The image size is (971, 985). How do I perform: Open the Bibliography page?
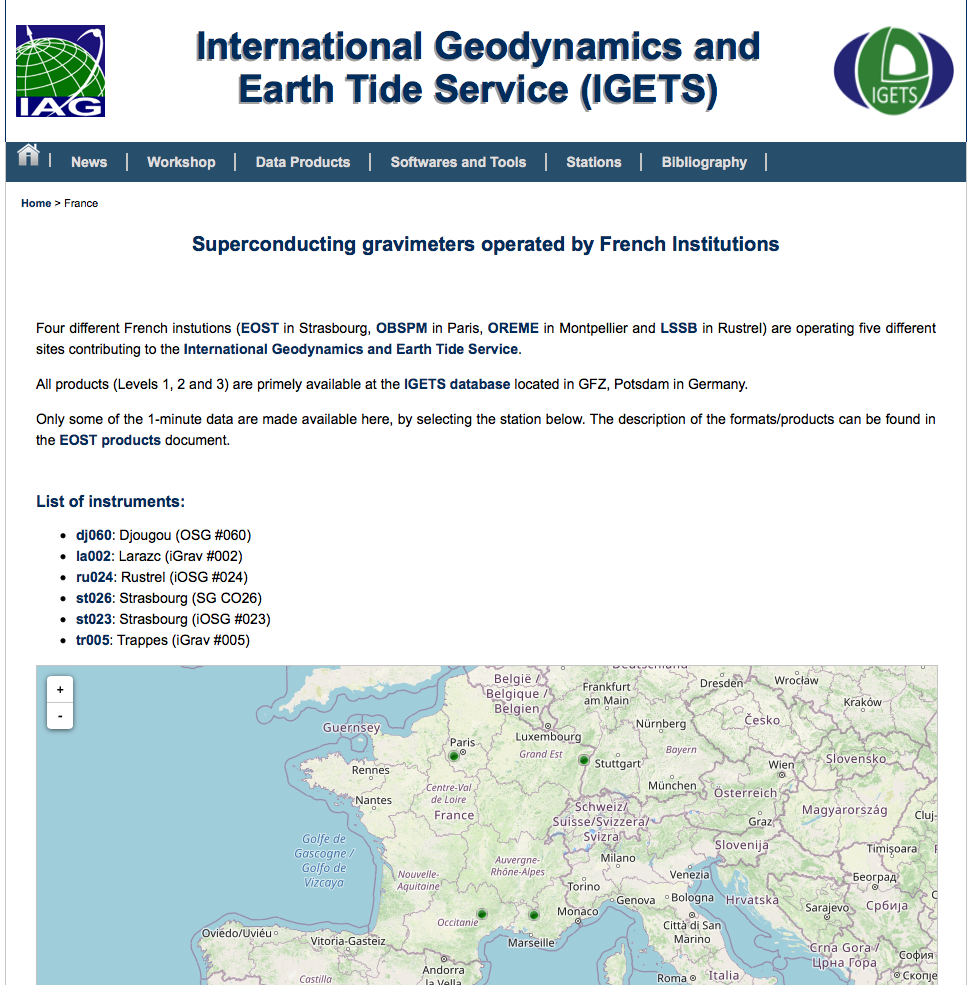click(x=704, y=162)
